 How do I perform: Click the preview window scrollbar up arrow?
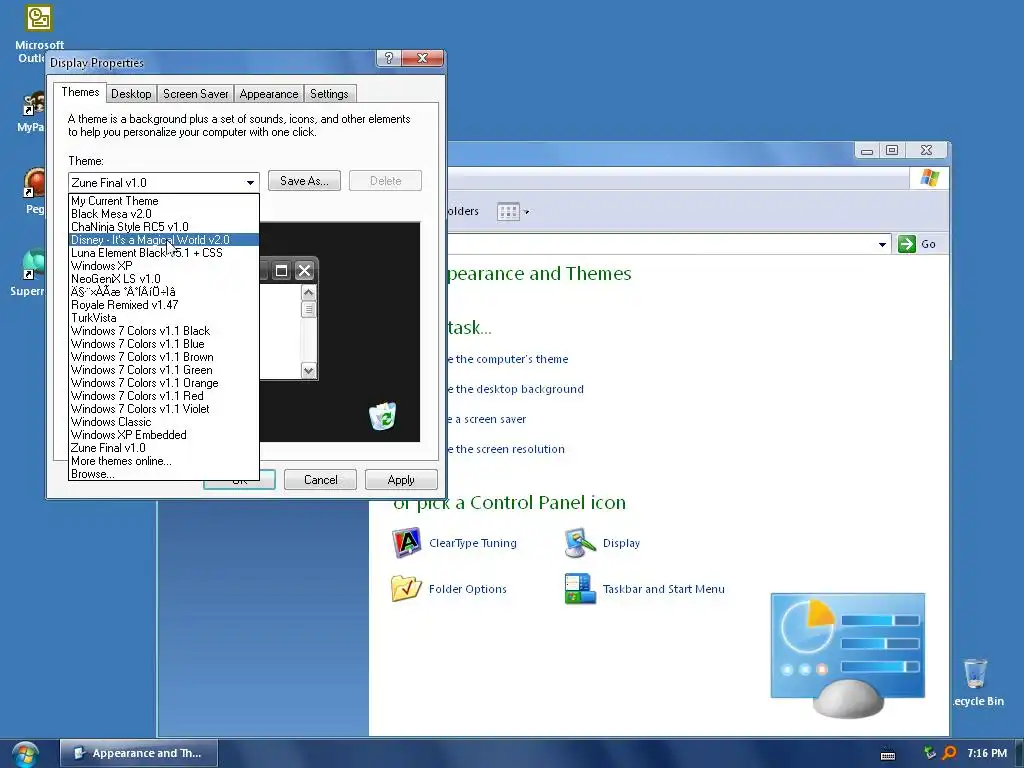click(x=309, y=293)
